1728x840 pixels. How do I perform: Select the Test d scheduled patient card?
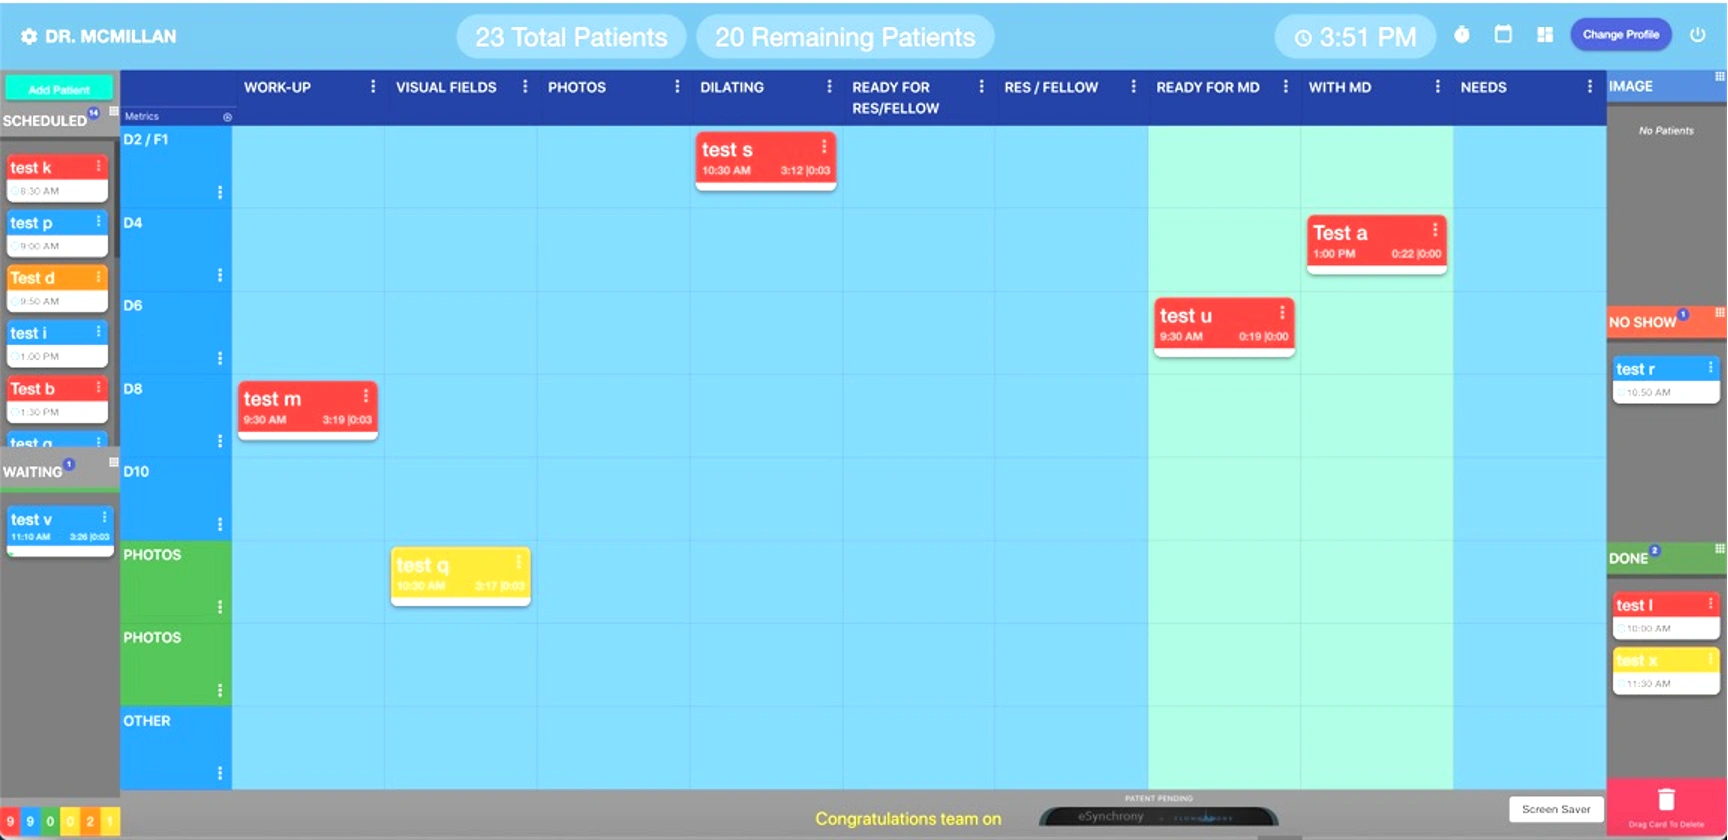[x=58, y=288]
